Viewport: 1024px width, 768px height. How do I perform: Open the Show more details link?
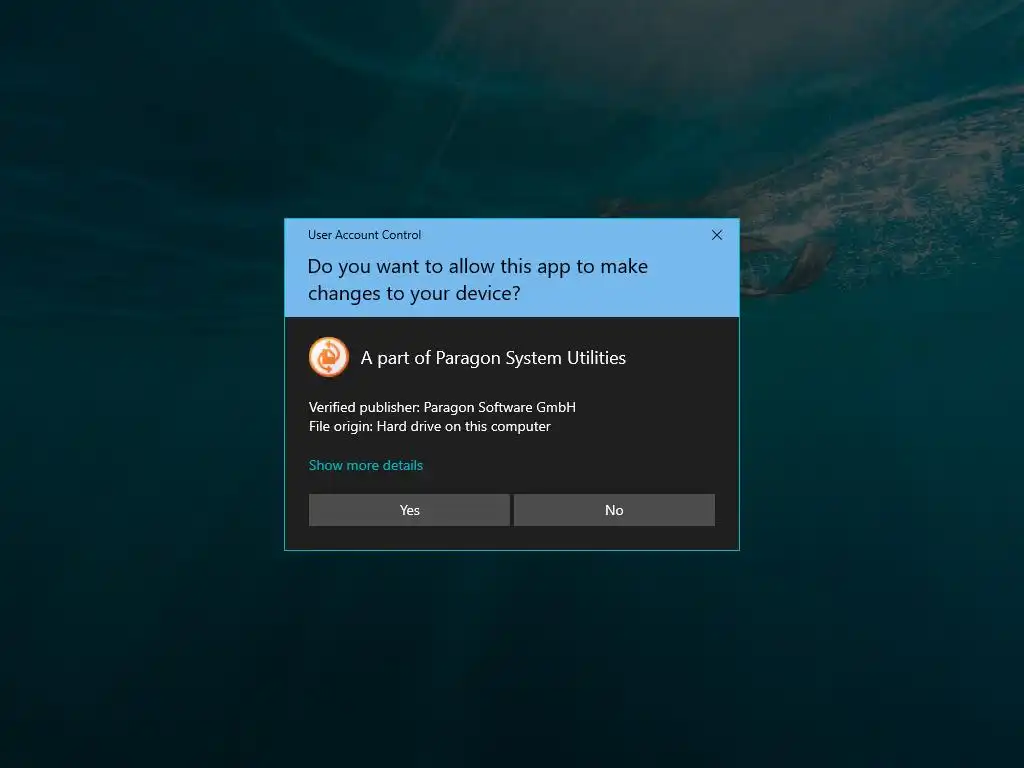click(366, 465)
